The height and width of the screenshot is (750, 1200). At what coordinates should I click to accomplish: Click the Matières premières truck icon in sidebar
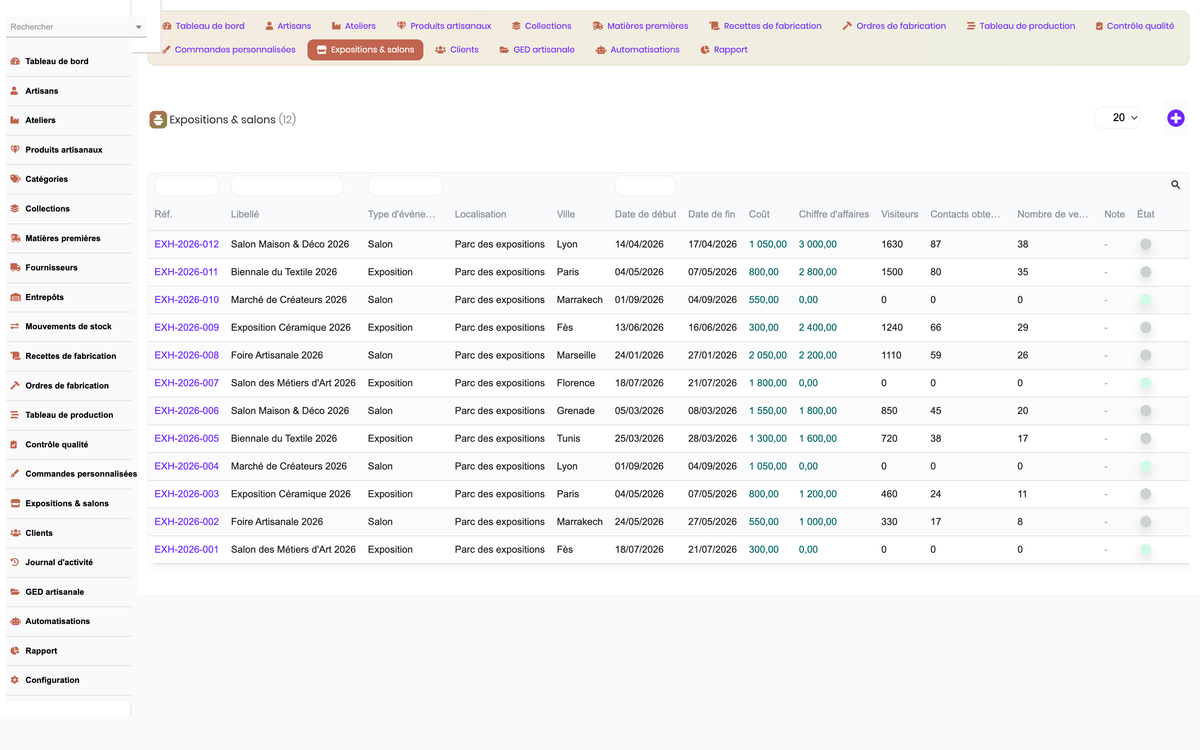[x=15, y=238]
